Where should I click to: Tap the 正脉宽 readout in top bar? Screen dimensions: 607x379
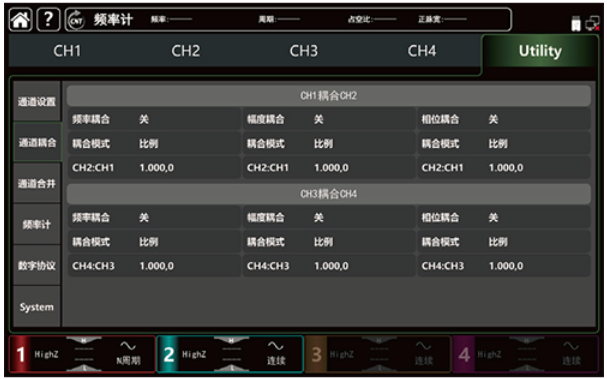click(442, 19)
